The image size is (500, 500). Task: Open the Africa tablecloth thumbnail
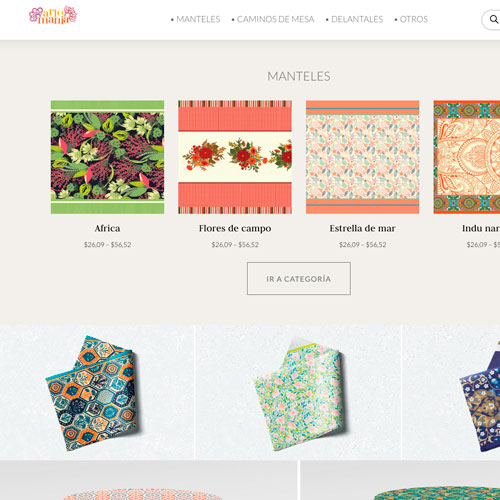(107, 157)
